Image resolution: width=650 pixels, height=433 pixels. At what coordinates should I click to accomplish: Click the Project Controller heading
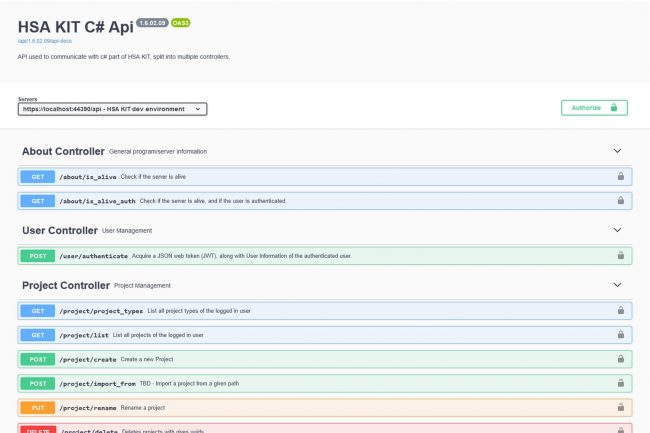pos(65,285)
